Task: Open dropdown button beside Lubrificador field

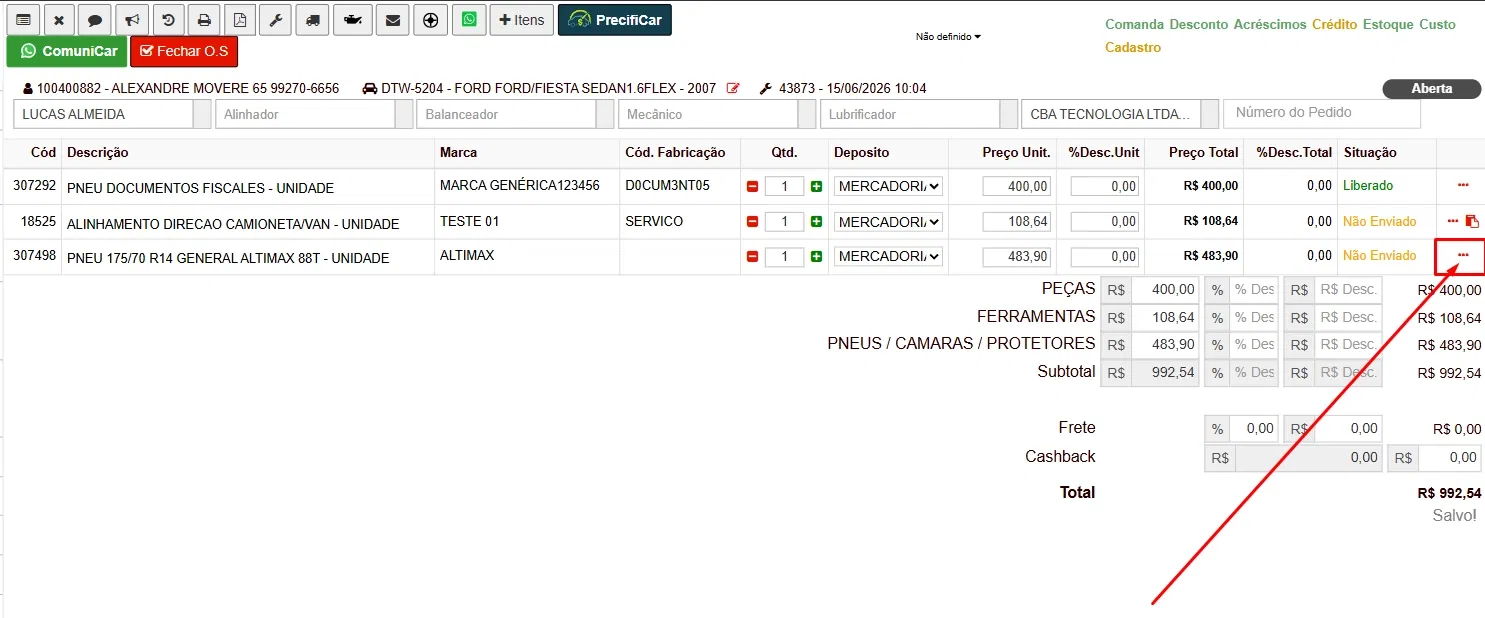Action: tap(1010, 114)
